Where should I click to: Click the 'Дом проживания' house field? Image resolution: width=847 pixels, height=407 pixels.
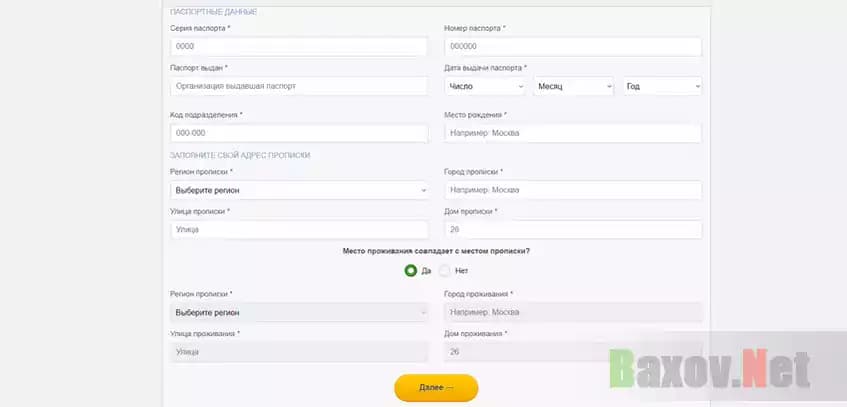[x=572, y=352]
